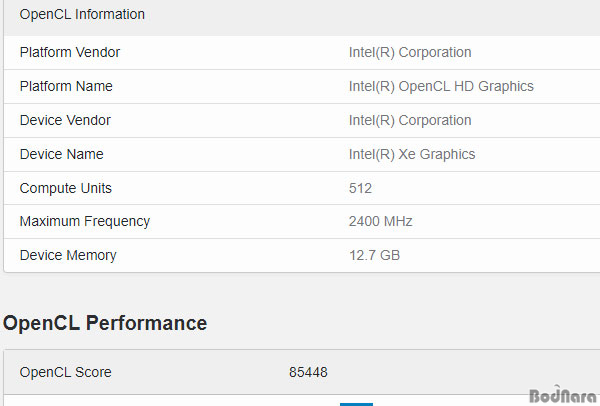The image size is (600, 406).
Task: Select the Compute Units label
Action: [x=65, y=188]
